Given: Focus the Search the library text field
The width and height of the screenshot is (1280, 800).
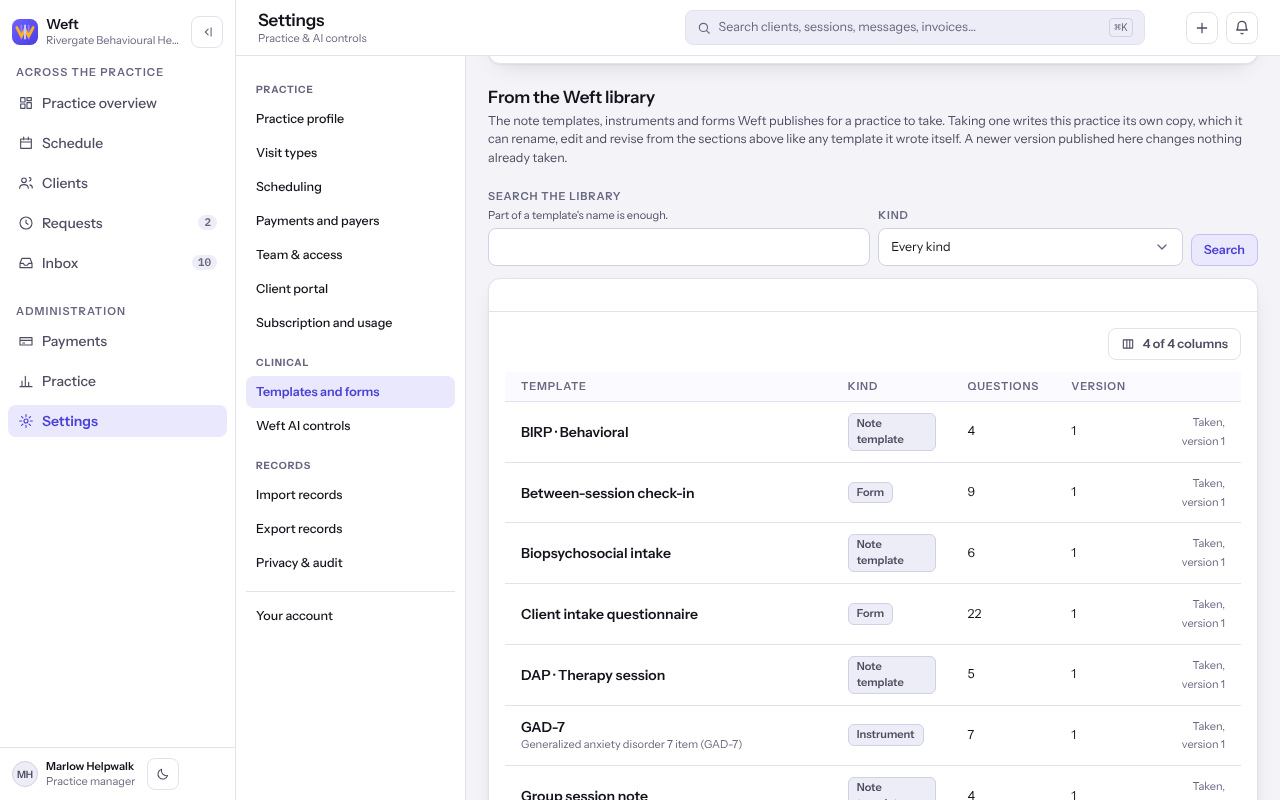Looking at the screenshot, I should click(x=679, y=247).
